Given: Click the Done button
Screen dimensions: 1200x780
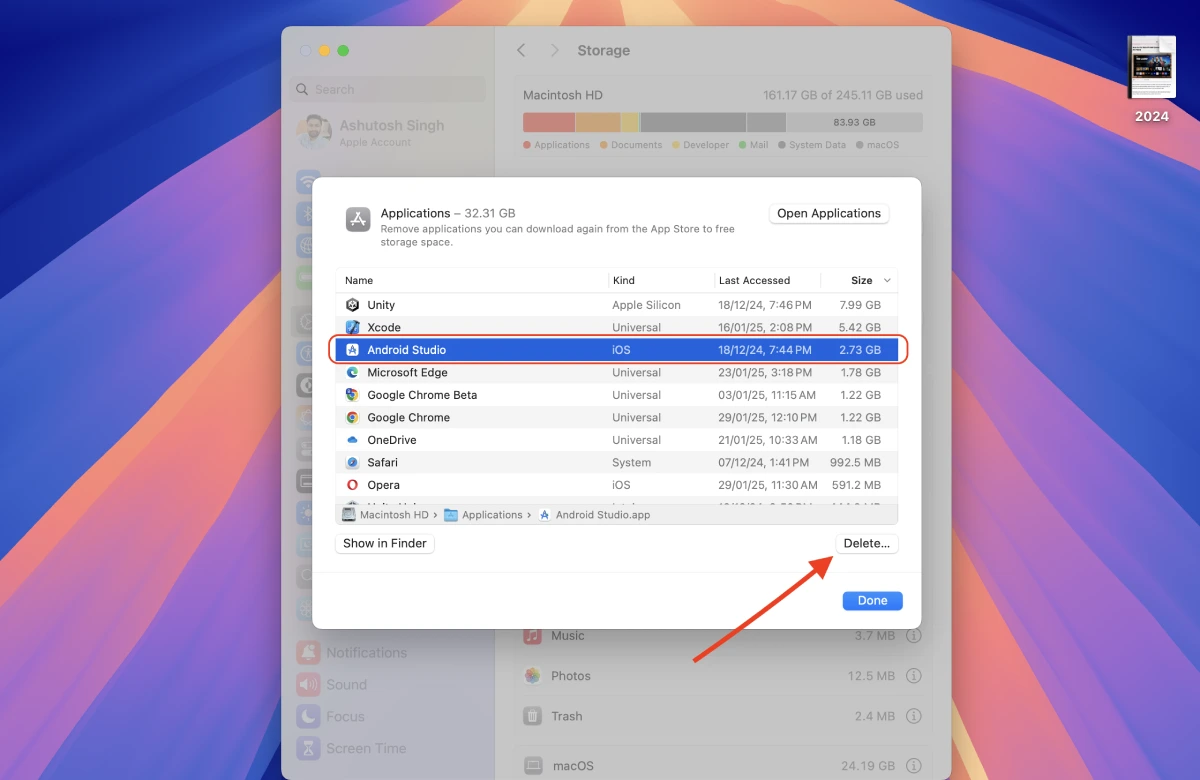Looking at the screenshot, I should 872,601.
